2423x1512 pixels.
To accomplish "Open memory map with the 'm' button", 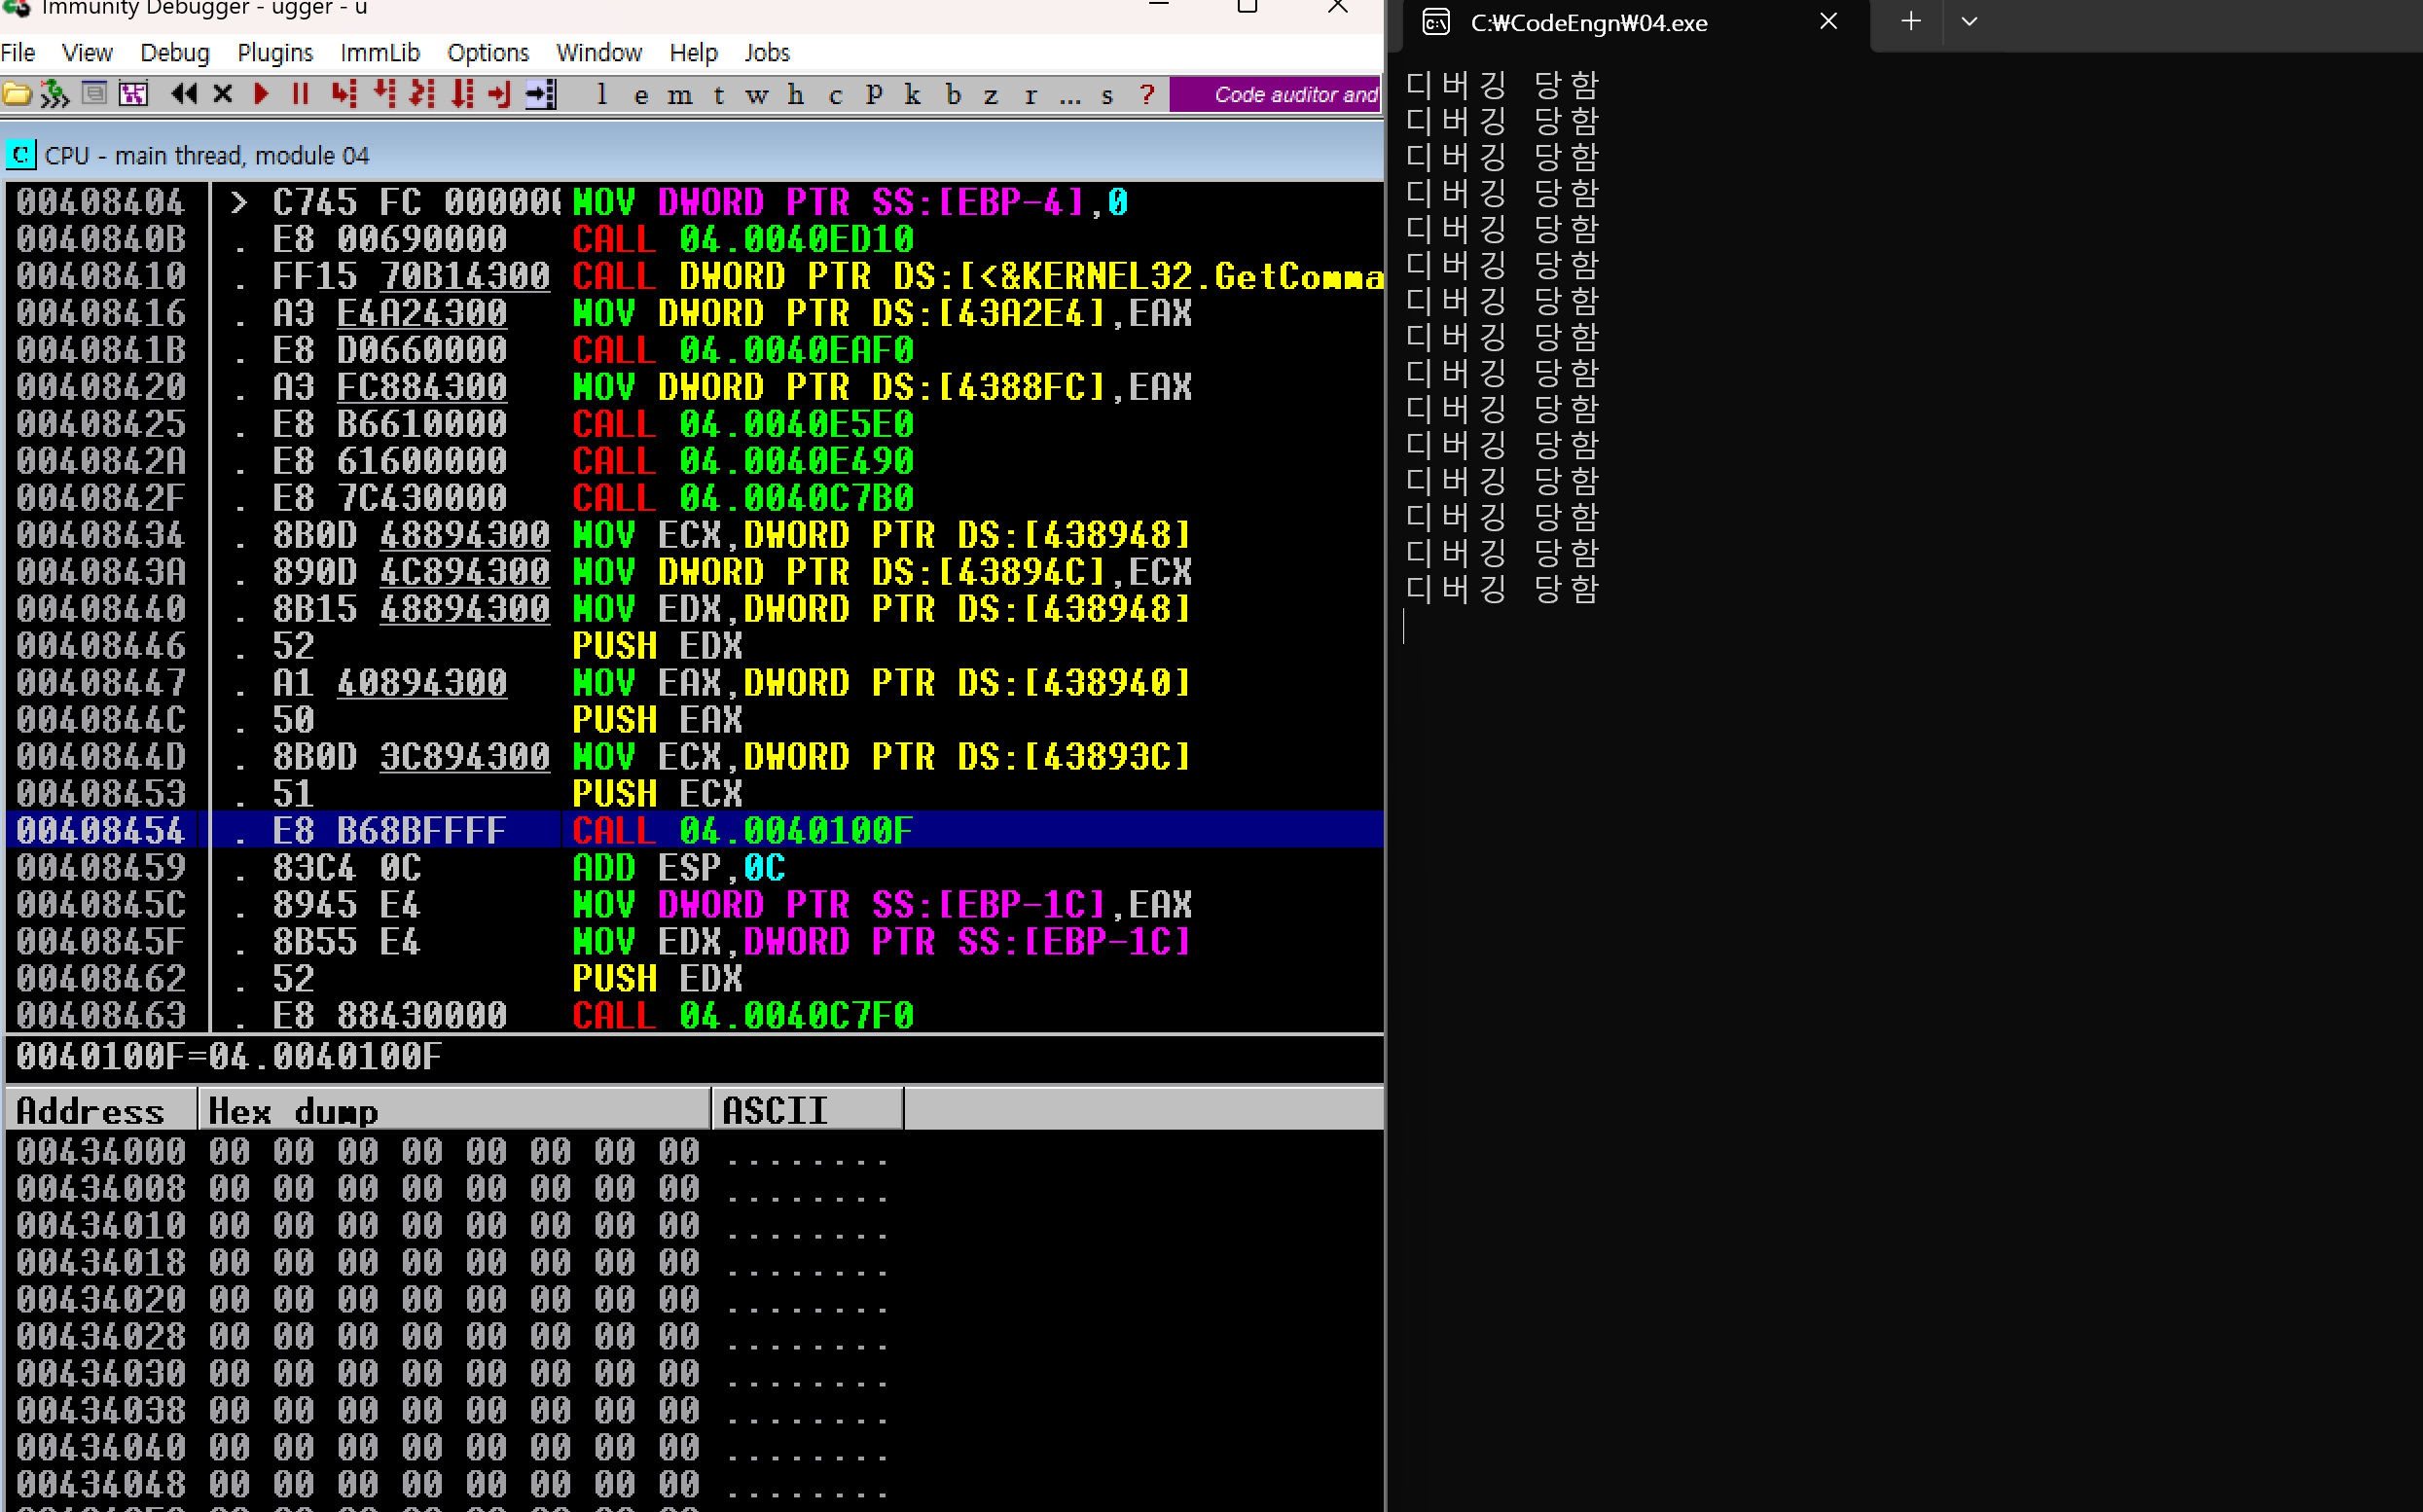I will (x=679, y=95).
